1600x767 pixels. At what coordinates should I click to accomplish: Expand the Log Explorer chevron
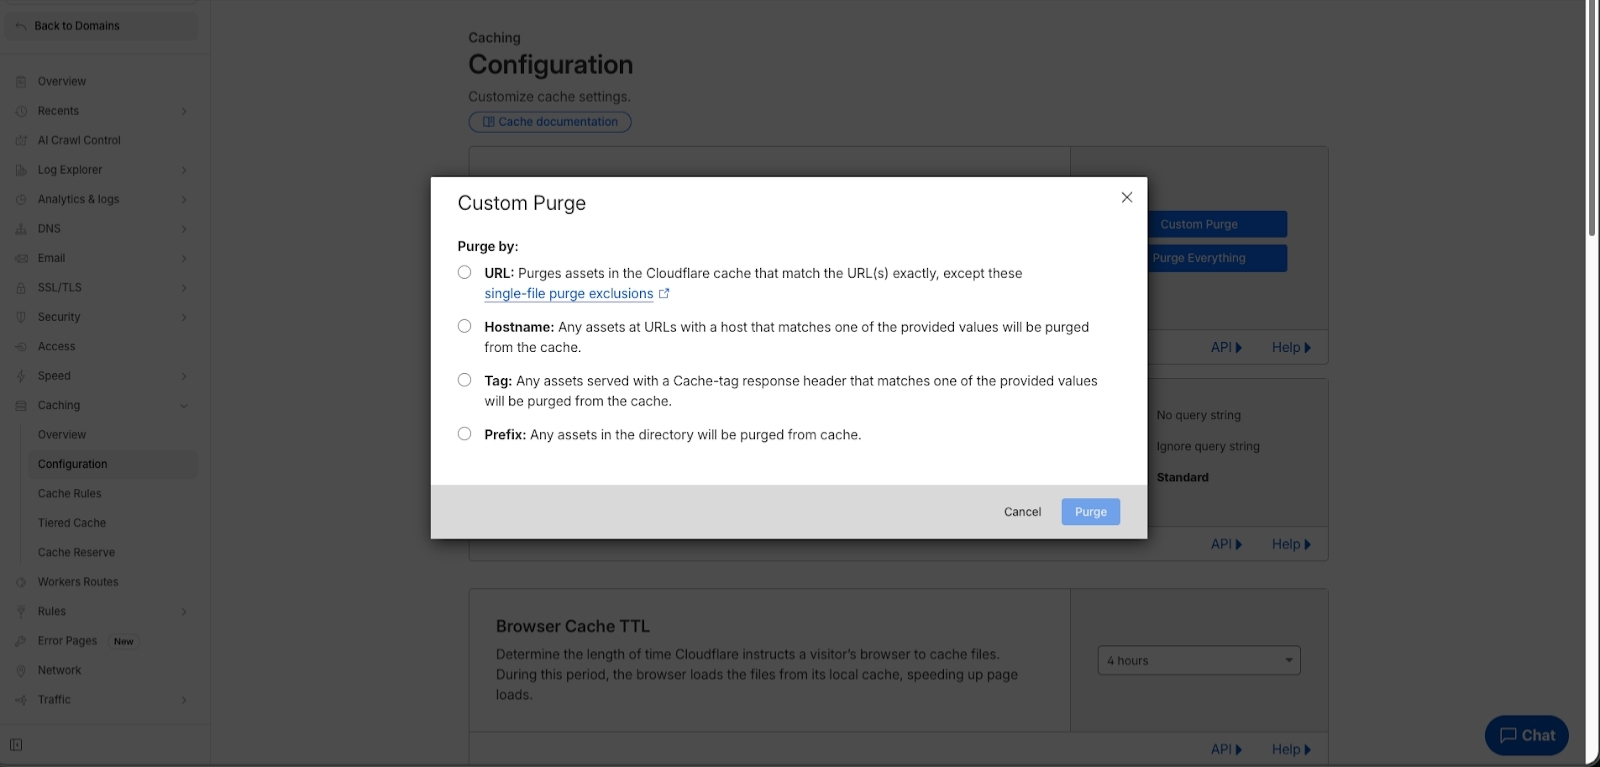tap(184, 170)
